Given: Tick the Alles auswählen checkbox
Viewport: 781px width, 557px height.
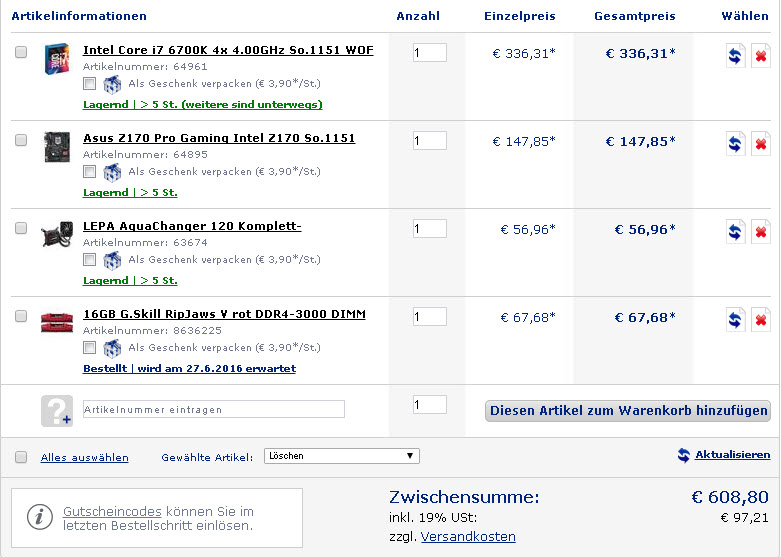Looking at the screenshot, I should pyautogui.click(x=21, y=457).
